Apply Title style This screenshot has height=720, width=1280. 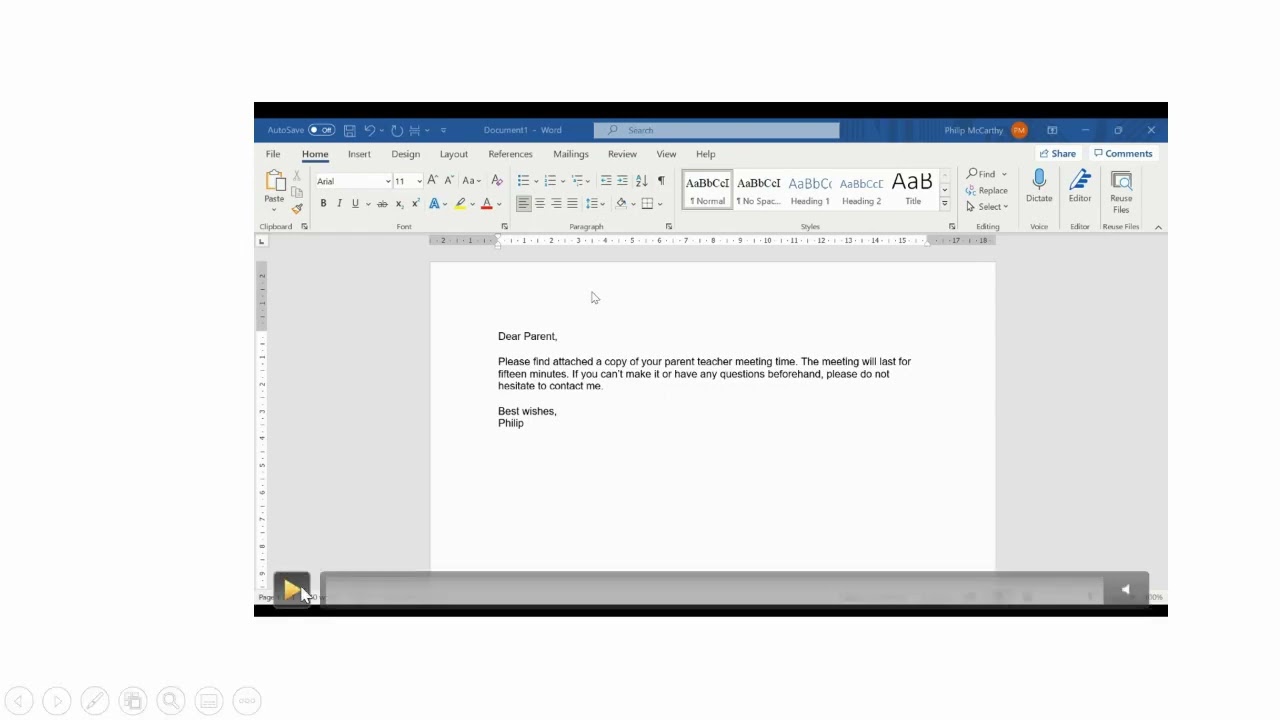[x=913, y=189]
